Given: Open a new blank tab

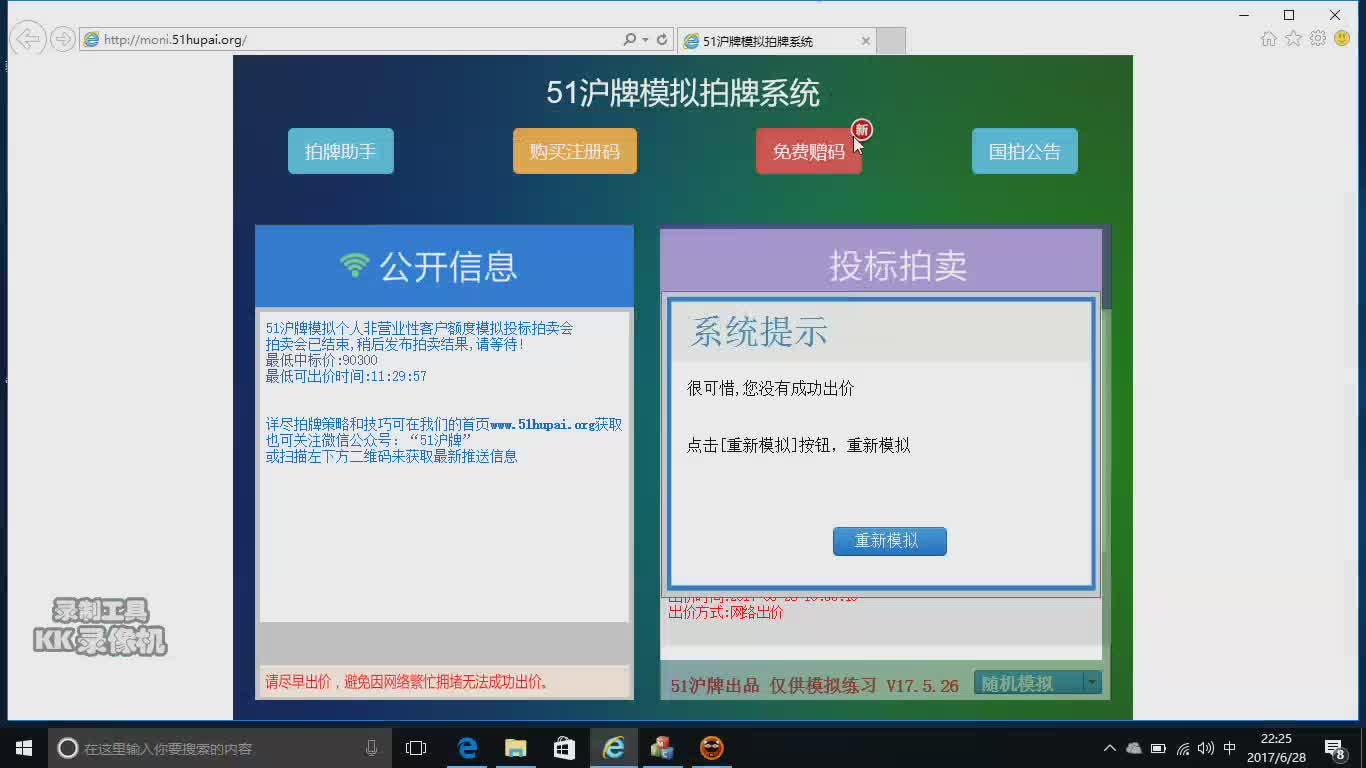Looking at the screenshot, I should [x=891, y=41].
